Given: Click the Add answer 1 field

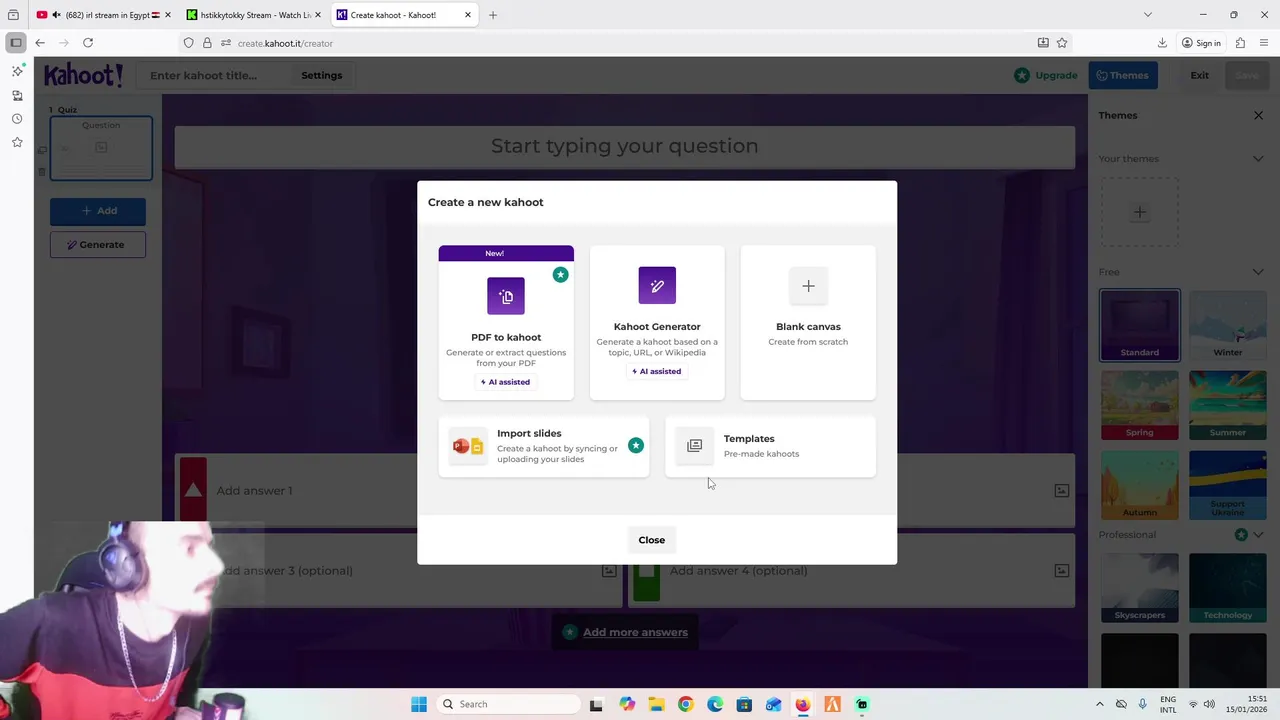Looking at the screenshot, I should (400, 491).
